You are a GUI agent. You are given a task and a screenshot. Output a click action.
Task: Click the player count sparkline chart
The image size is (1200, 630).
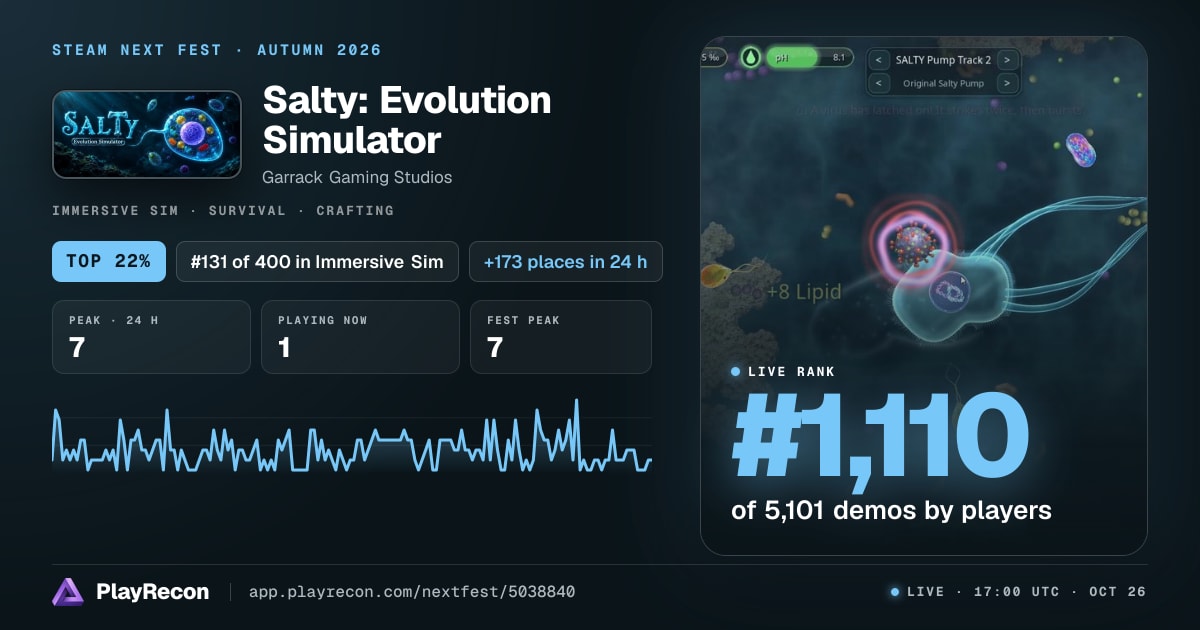point(352,436)
